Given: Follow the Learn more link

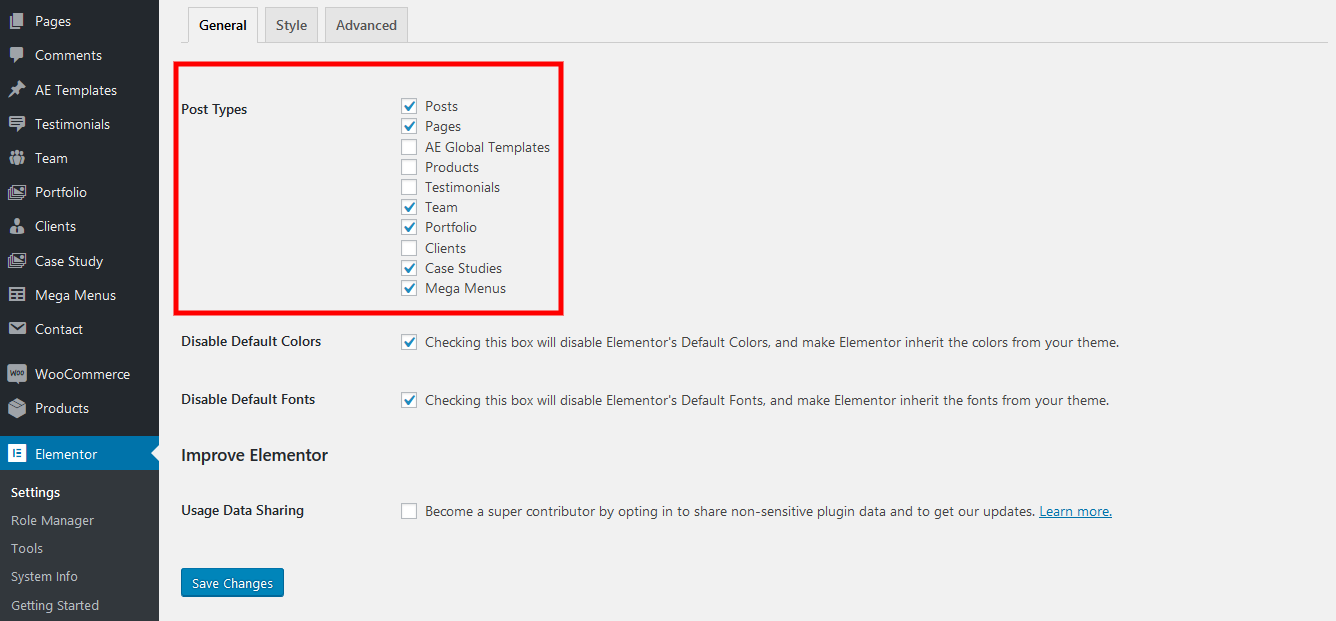Looking at the screenshot, I should tap(1075, 511).
